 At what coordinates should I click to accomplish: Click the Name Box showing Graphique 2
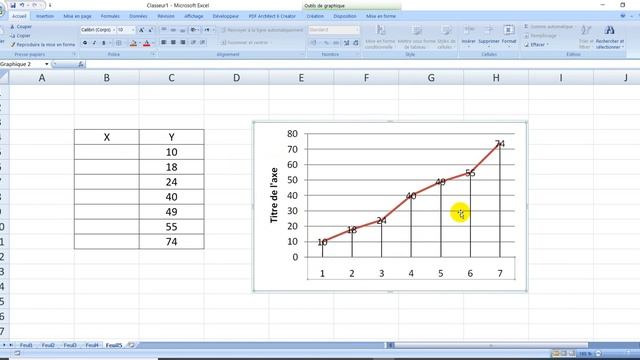(21, 64)
